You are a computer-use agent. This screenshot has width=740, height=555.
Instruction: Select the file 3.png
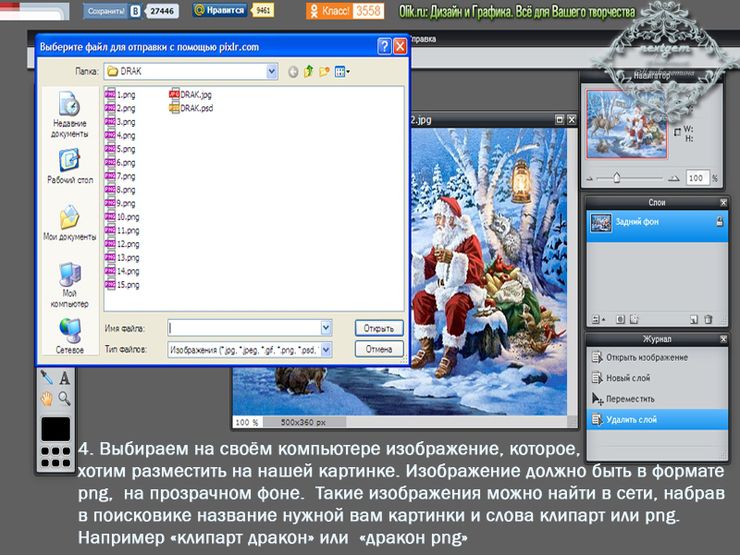tap(120, 122)
